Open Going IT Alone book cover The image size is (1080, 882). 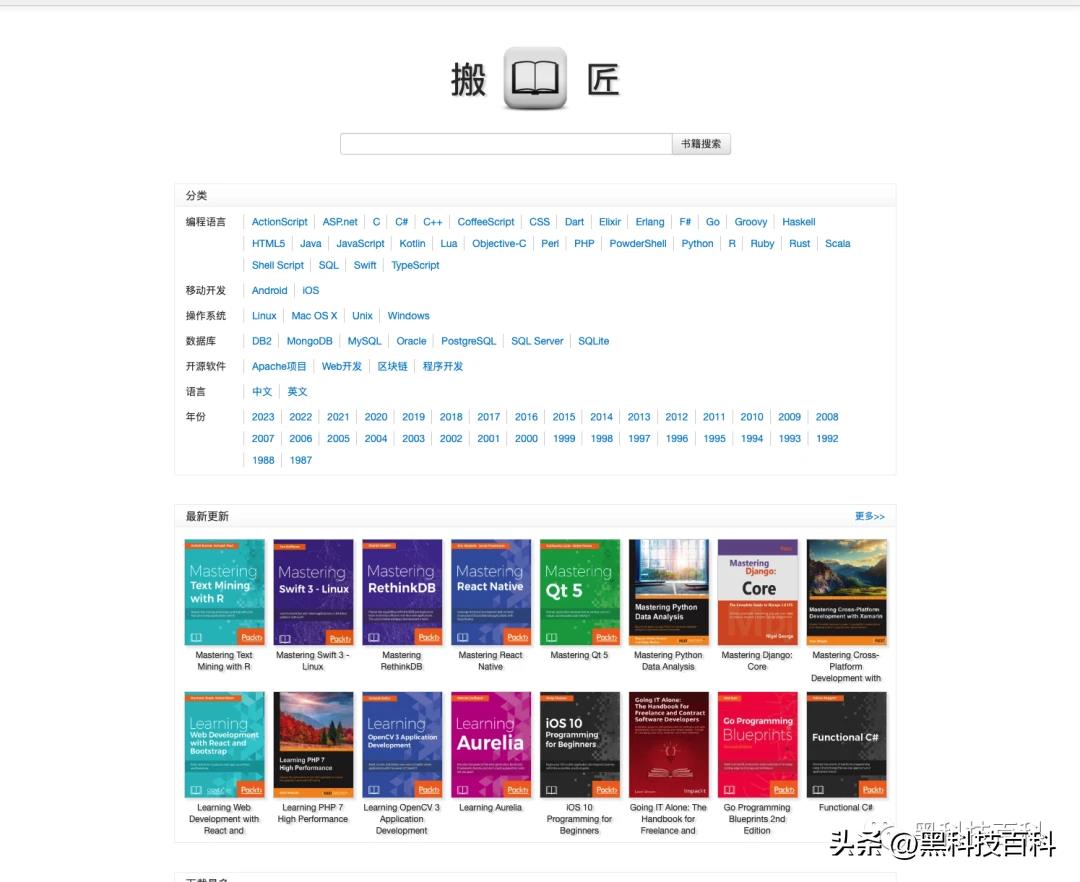tap(669, 745)
